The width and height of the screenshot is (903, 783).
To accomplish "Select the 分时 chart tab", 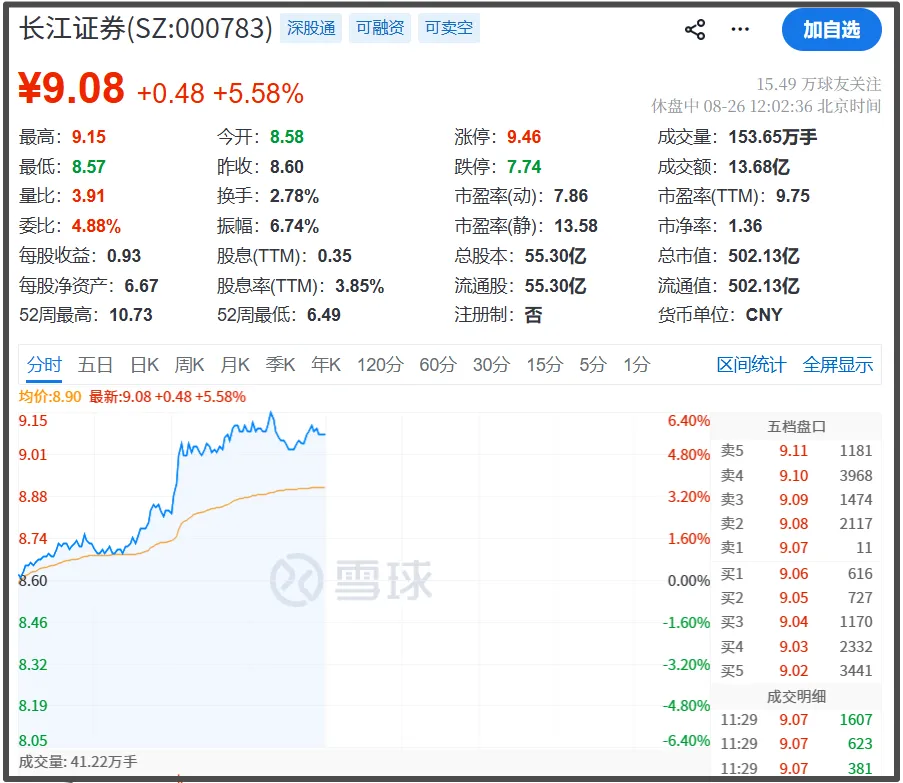I will point(44,365).
